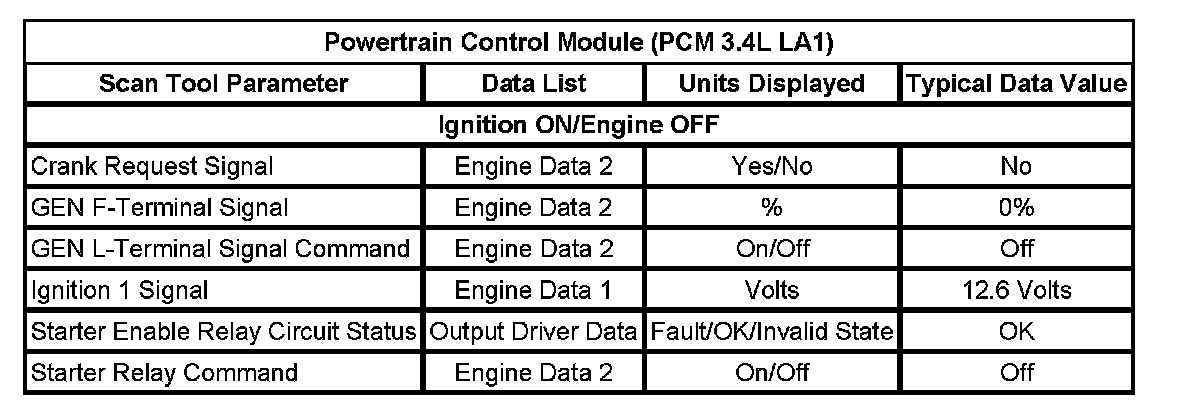The height and width of the screenshot is (414, 1184).
Task: Click the Crank Request Signal parameter cell
Action: pyautogui.click(x=151, y=167)
